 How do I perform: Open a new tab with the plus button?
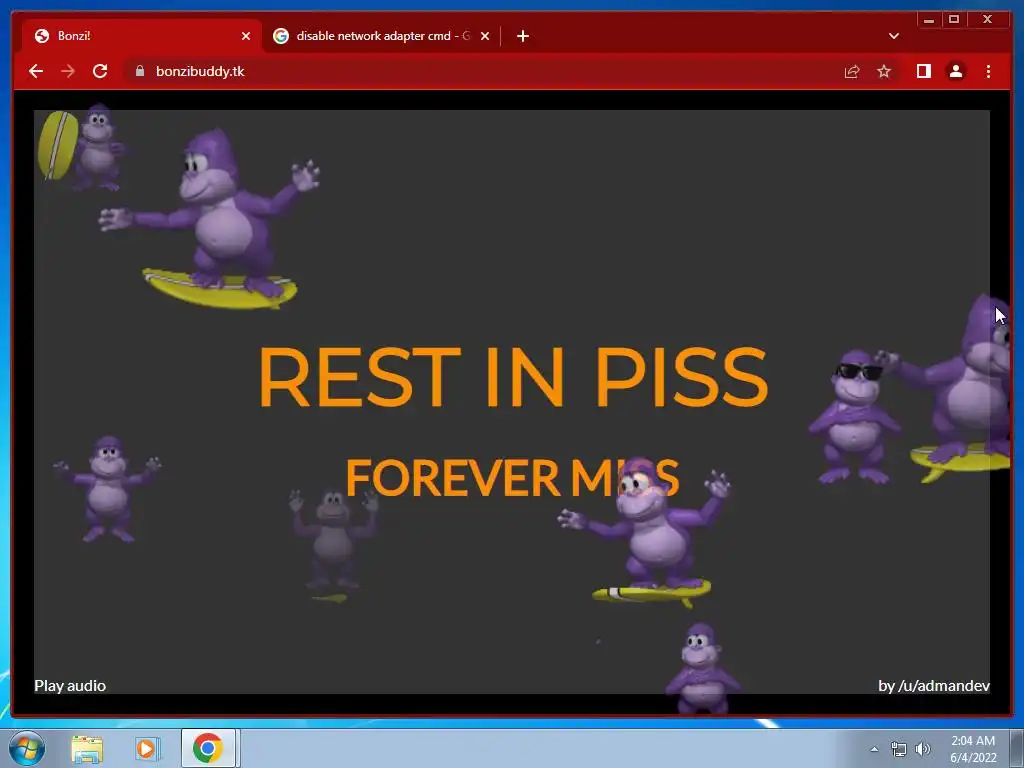(522, 36)
